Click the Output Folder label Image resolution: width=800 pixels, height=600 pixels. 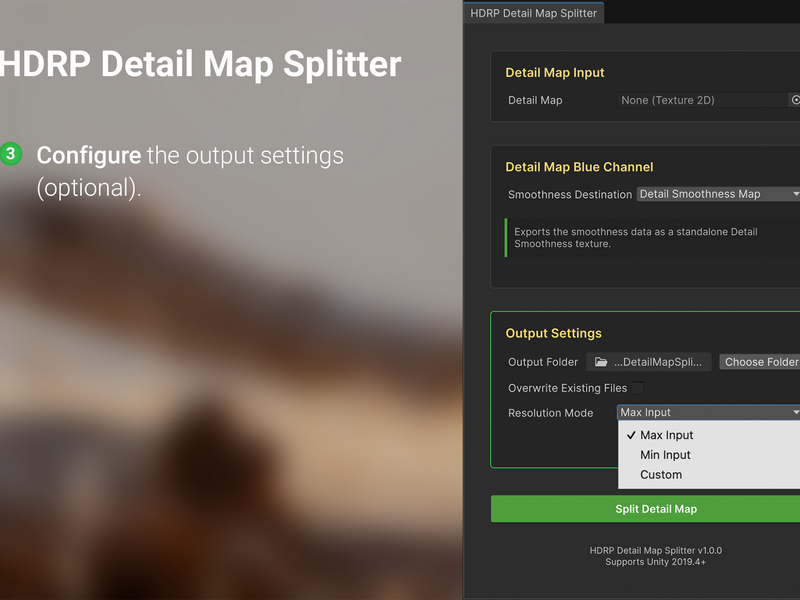coord(543,362)
